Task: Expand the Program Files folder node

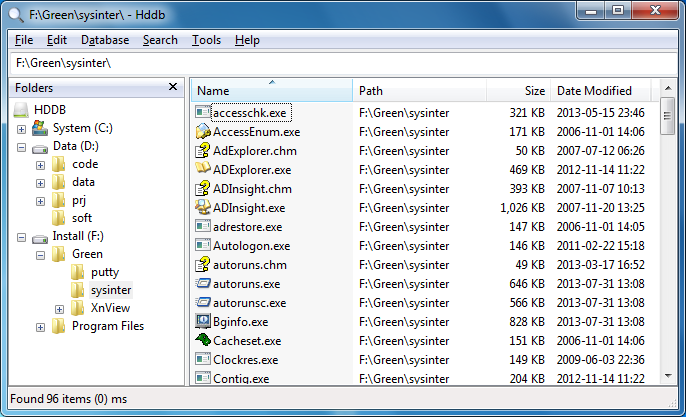Action: (x=40, y=327)
